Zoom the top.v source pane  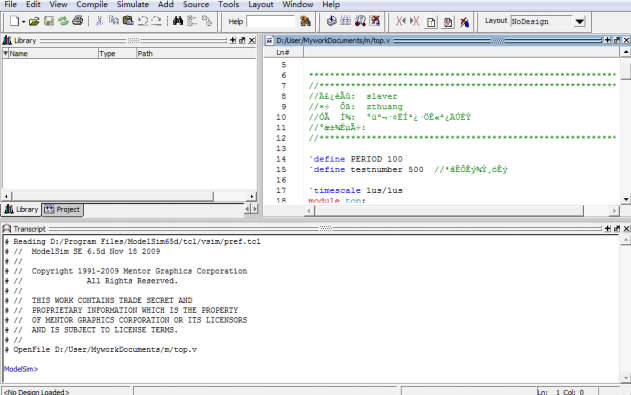click(x=607, y=40)
